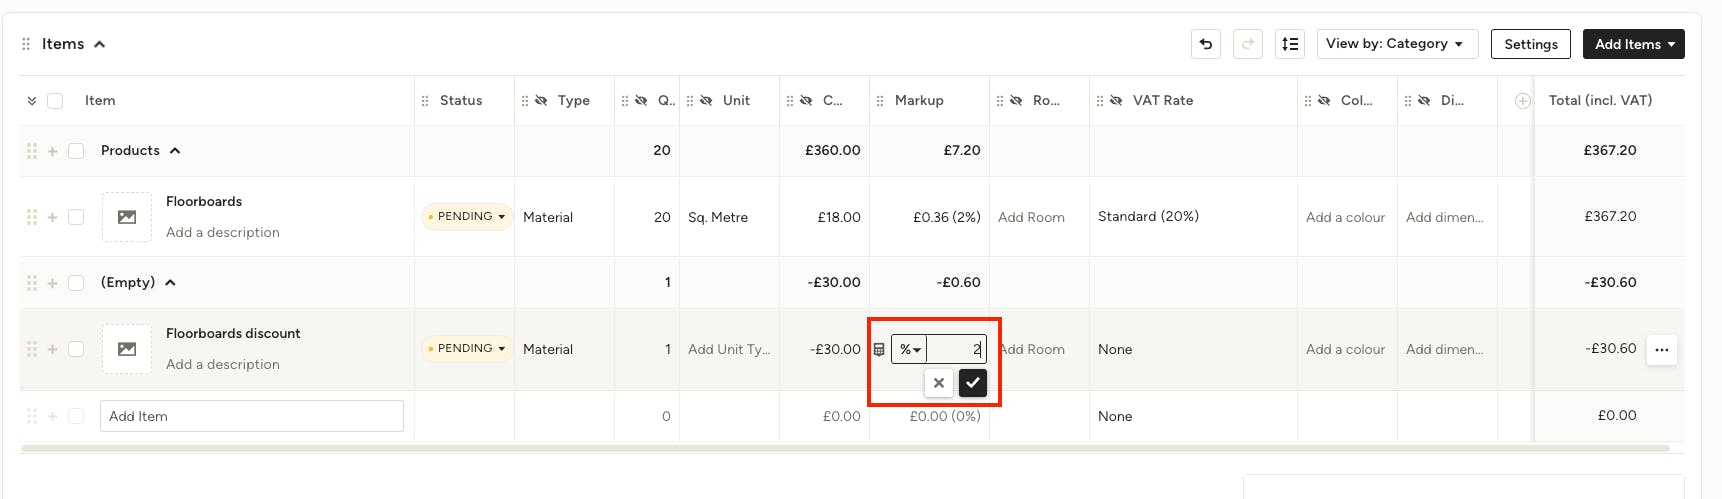Toggle visibility of the Type column
1722x499 pixels.
541,101
